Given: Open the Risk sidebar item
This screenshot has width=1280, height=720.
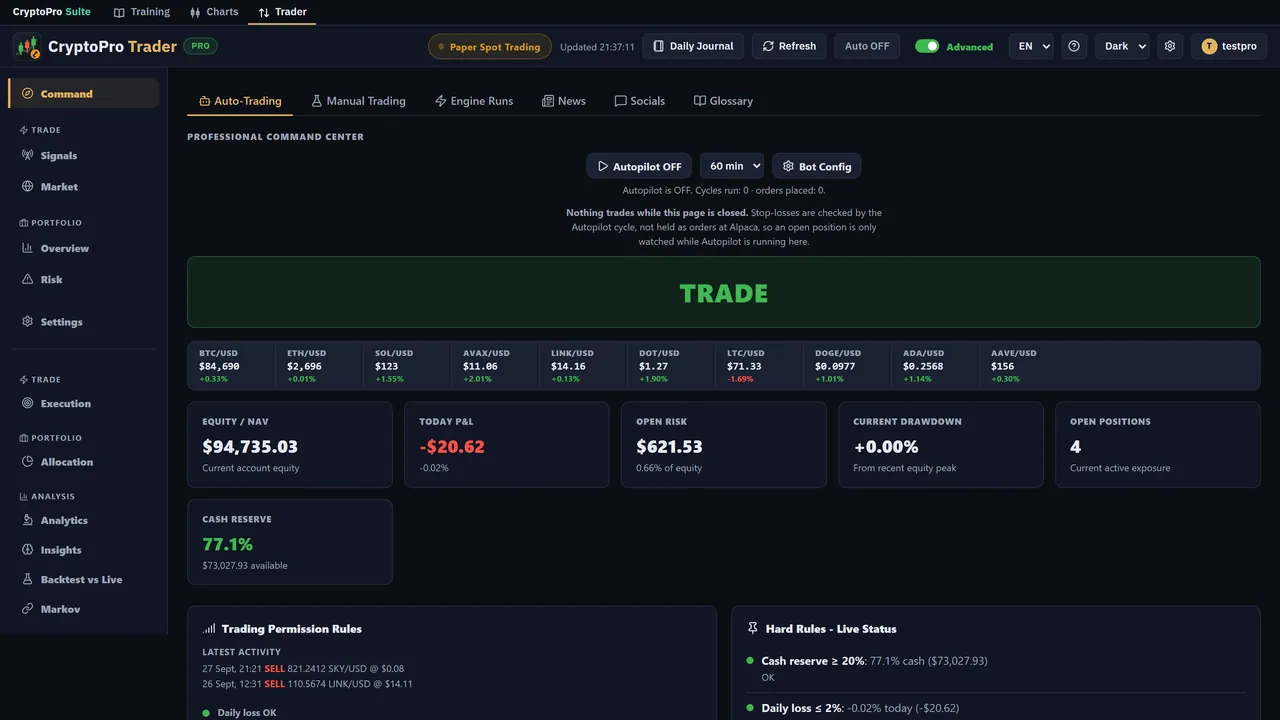Looking at the screenshot, I should pyautogui.click(x=83, y=280).
